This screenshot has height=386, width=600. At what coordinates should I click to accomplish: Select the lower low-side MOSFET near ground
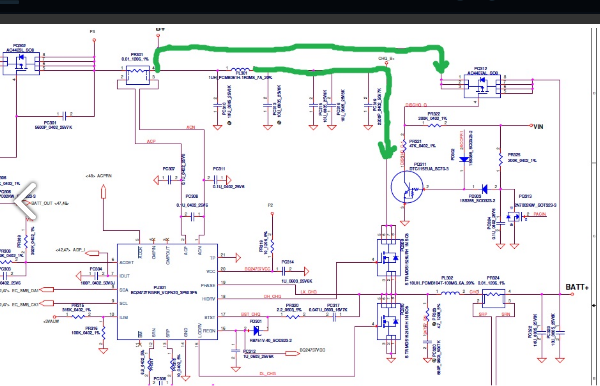388,321
